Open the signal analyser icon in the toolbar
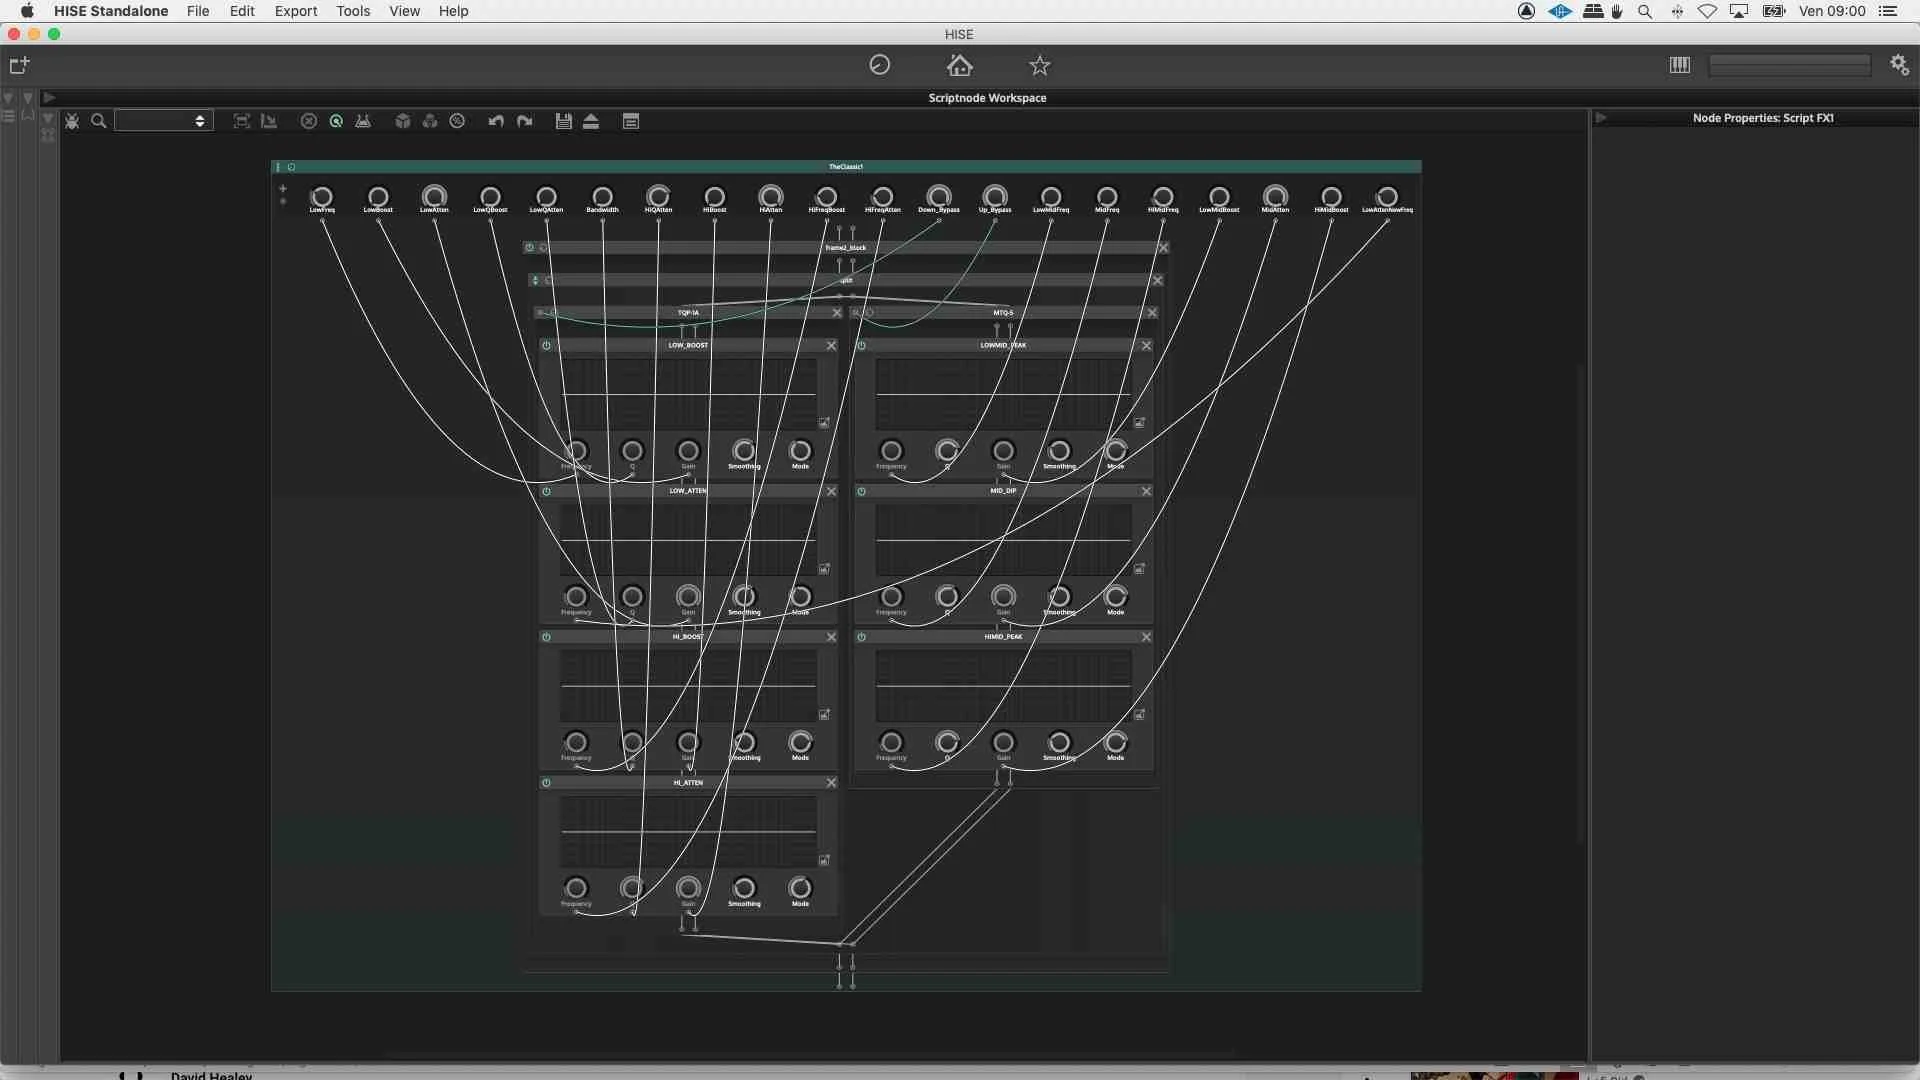 363,120
